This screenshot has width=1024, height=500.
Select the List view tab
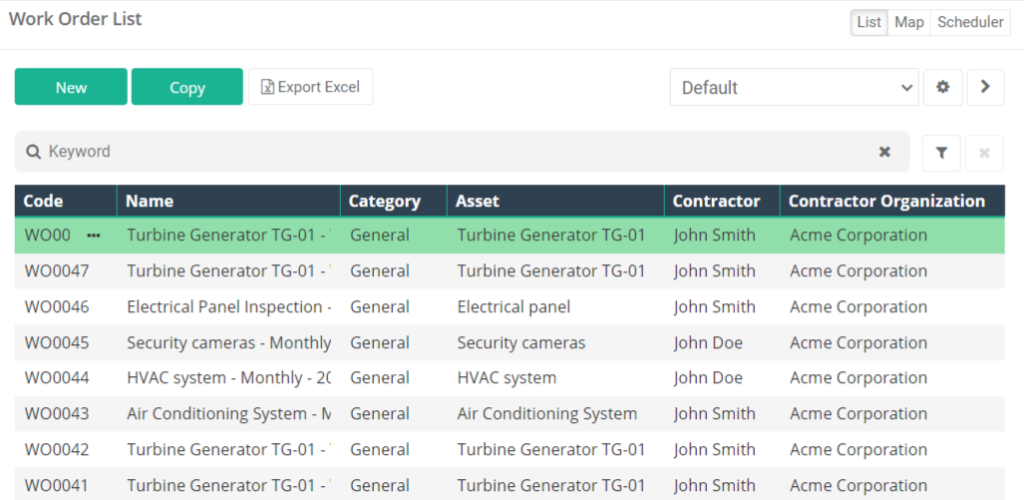[869, 22]
